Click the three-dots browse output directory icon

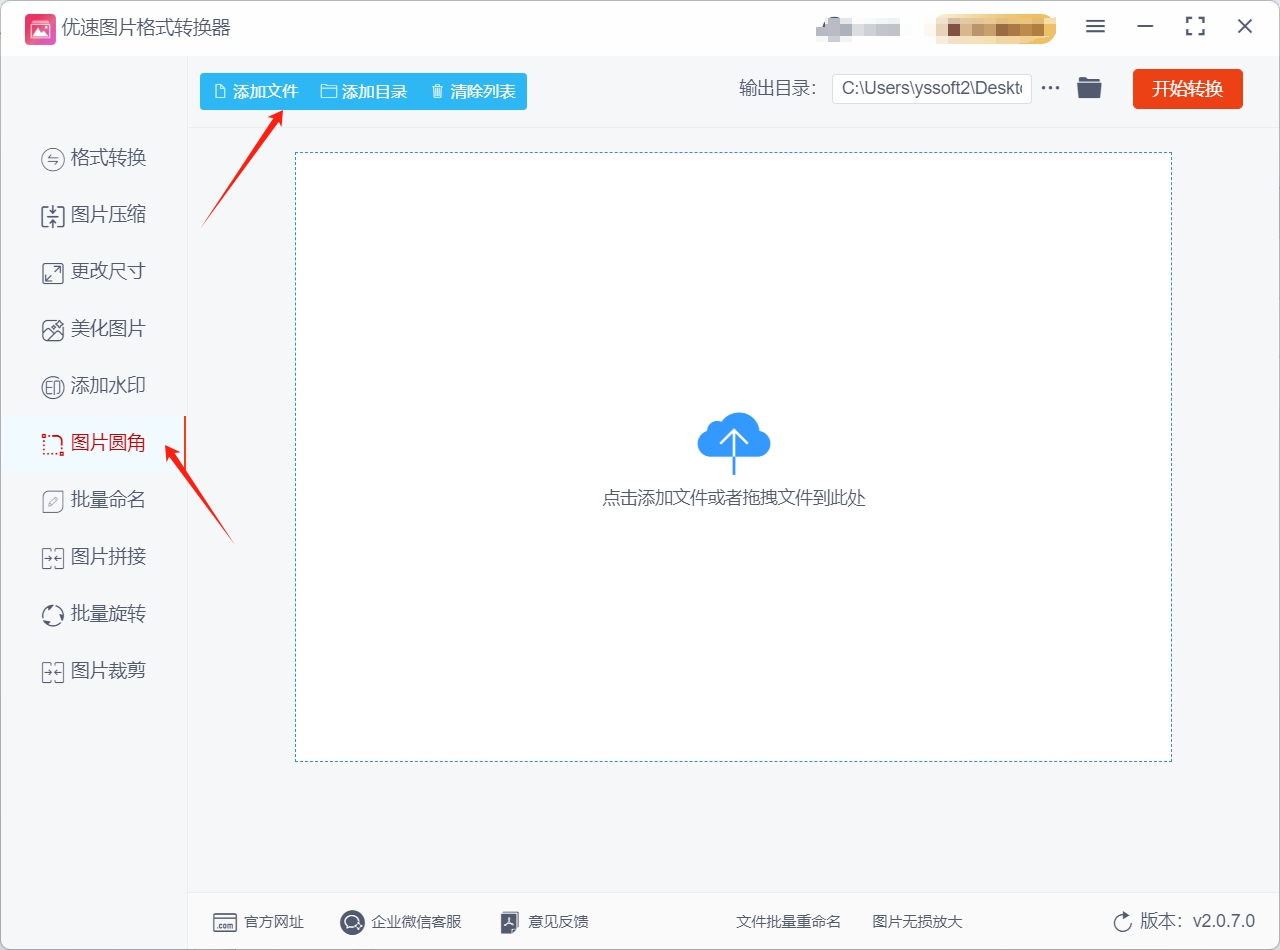click(1050, 88)
